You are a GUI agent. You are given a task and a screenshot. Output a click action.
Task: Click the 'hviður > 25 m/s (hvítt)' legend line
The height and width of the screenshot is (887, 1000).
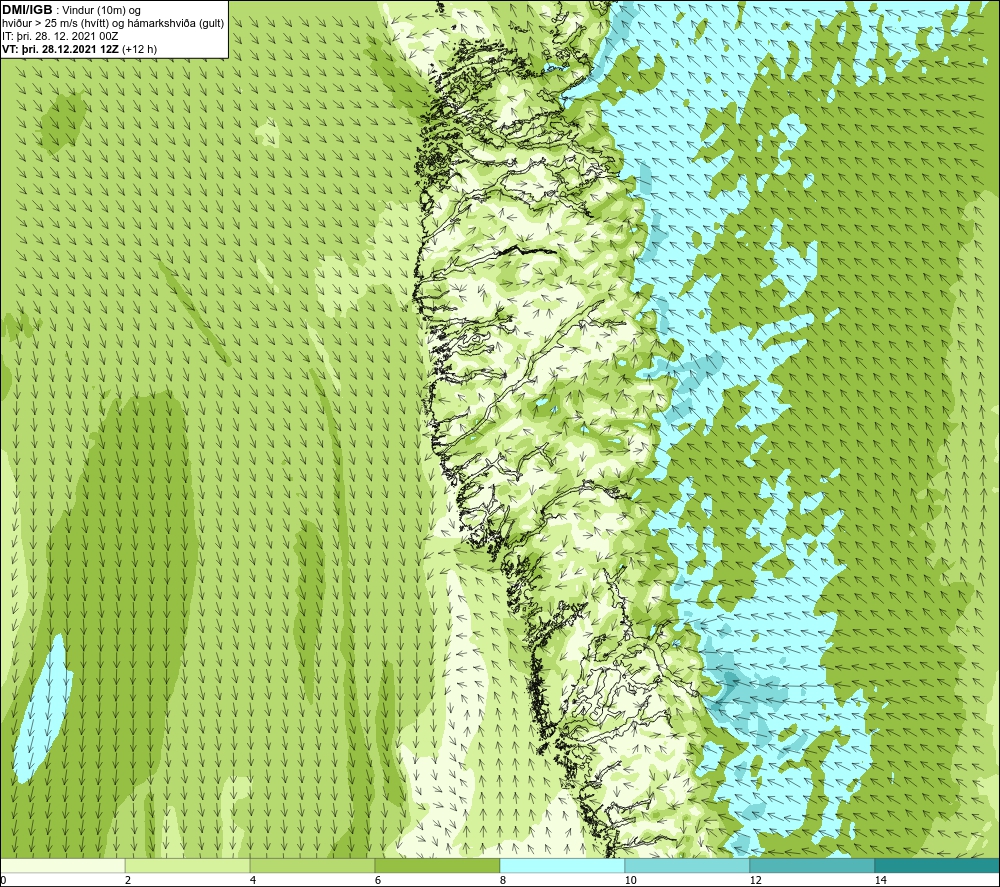pos(113,24)
